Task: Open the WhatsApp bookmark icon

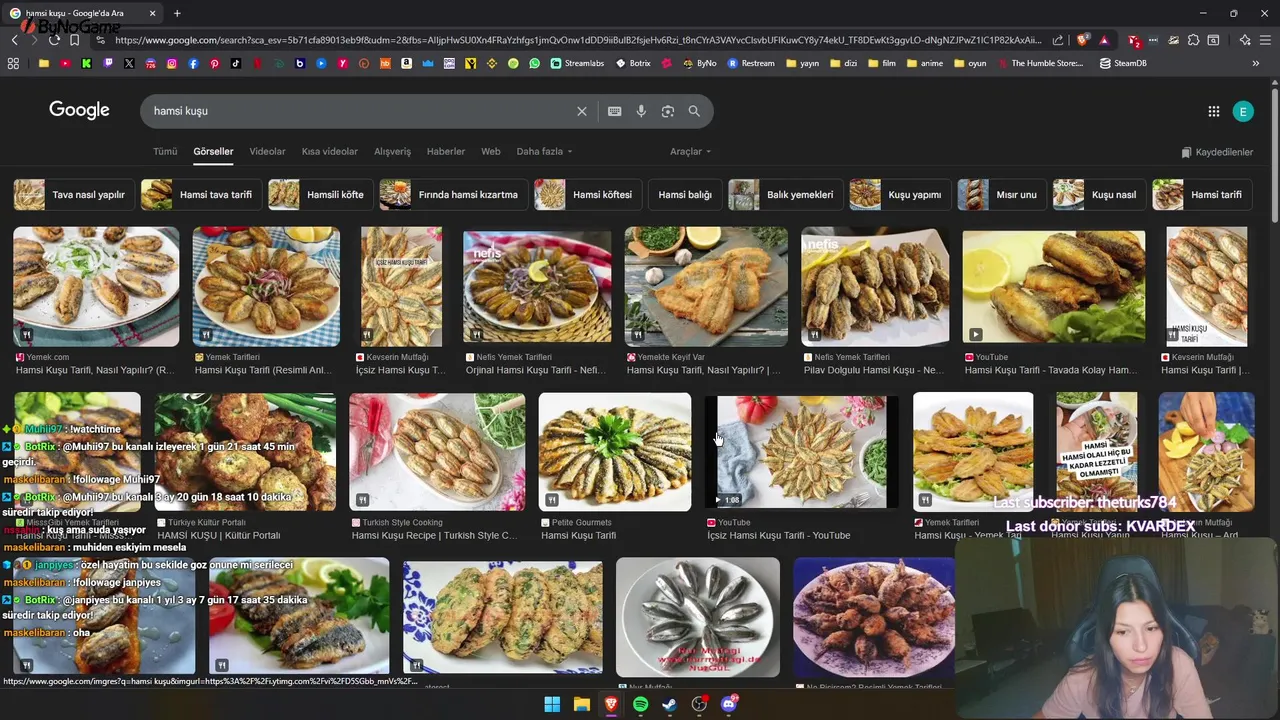Action: (x=535, y=63)
